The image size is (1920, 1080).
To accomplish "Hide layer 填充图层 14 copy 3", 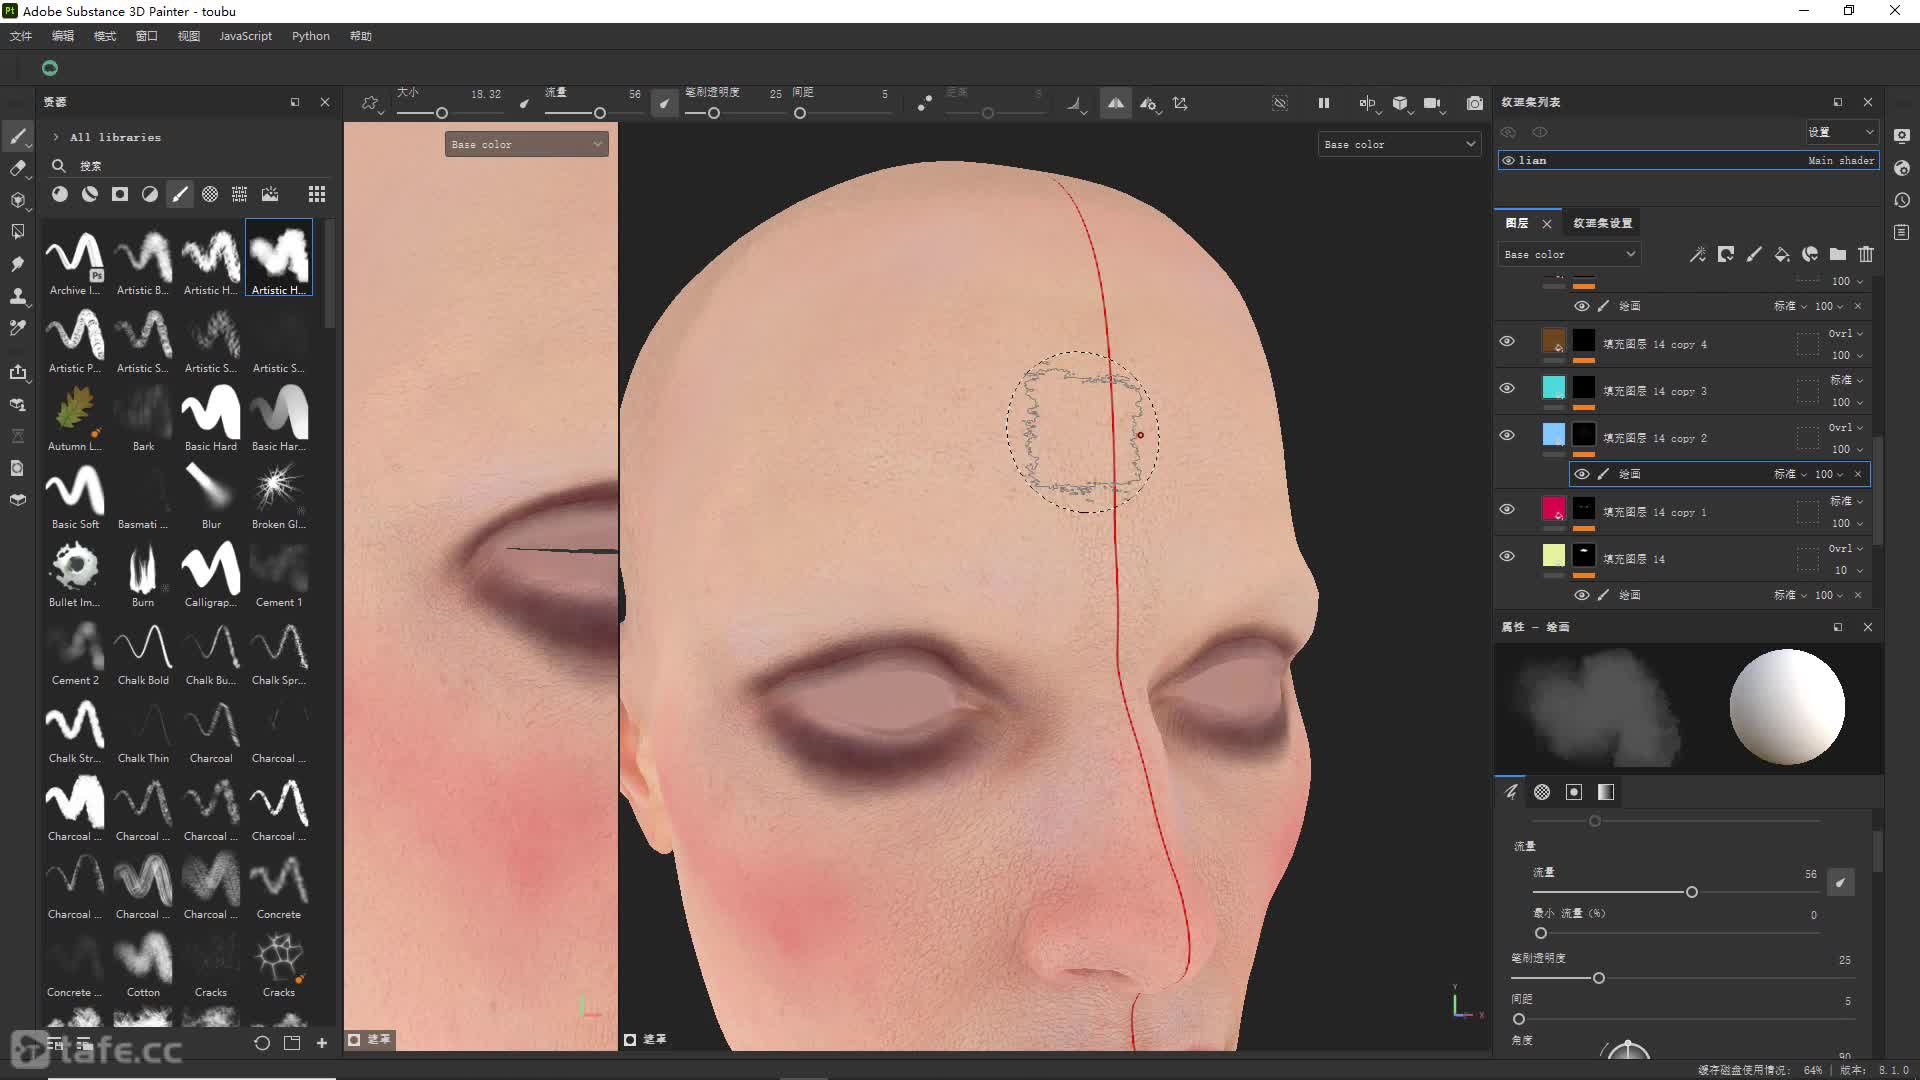I will (1507, 389).
